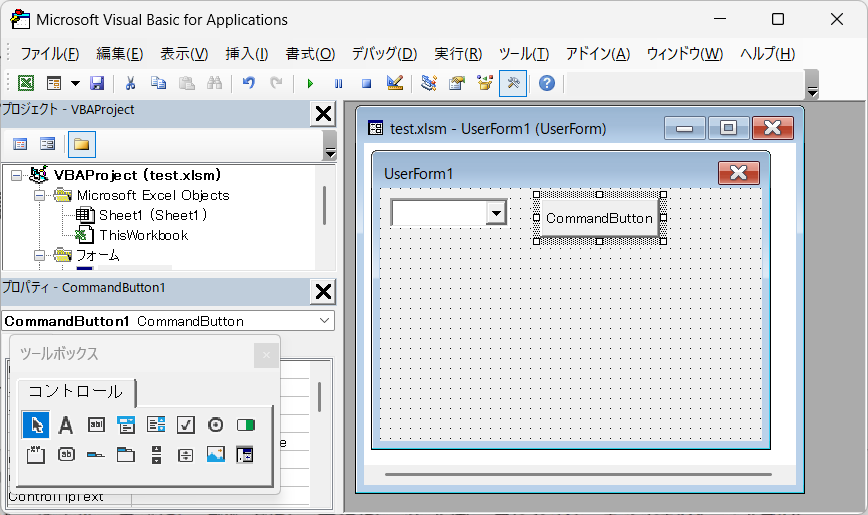Choose the CommandButton tool in toolbox
Screen dimensions: 868x515
click(x=66, y=455)
